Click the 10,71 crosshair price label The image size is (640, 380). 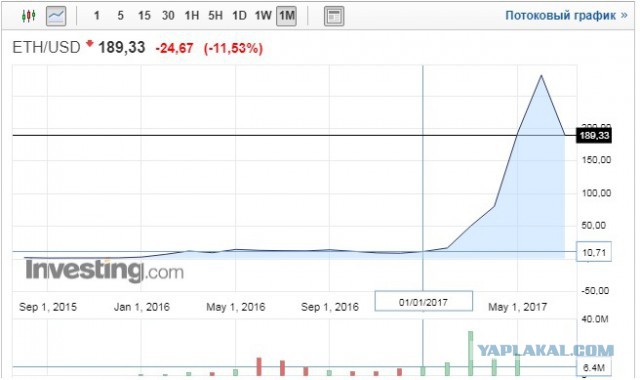pos(594,252)
